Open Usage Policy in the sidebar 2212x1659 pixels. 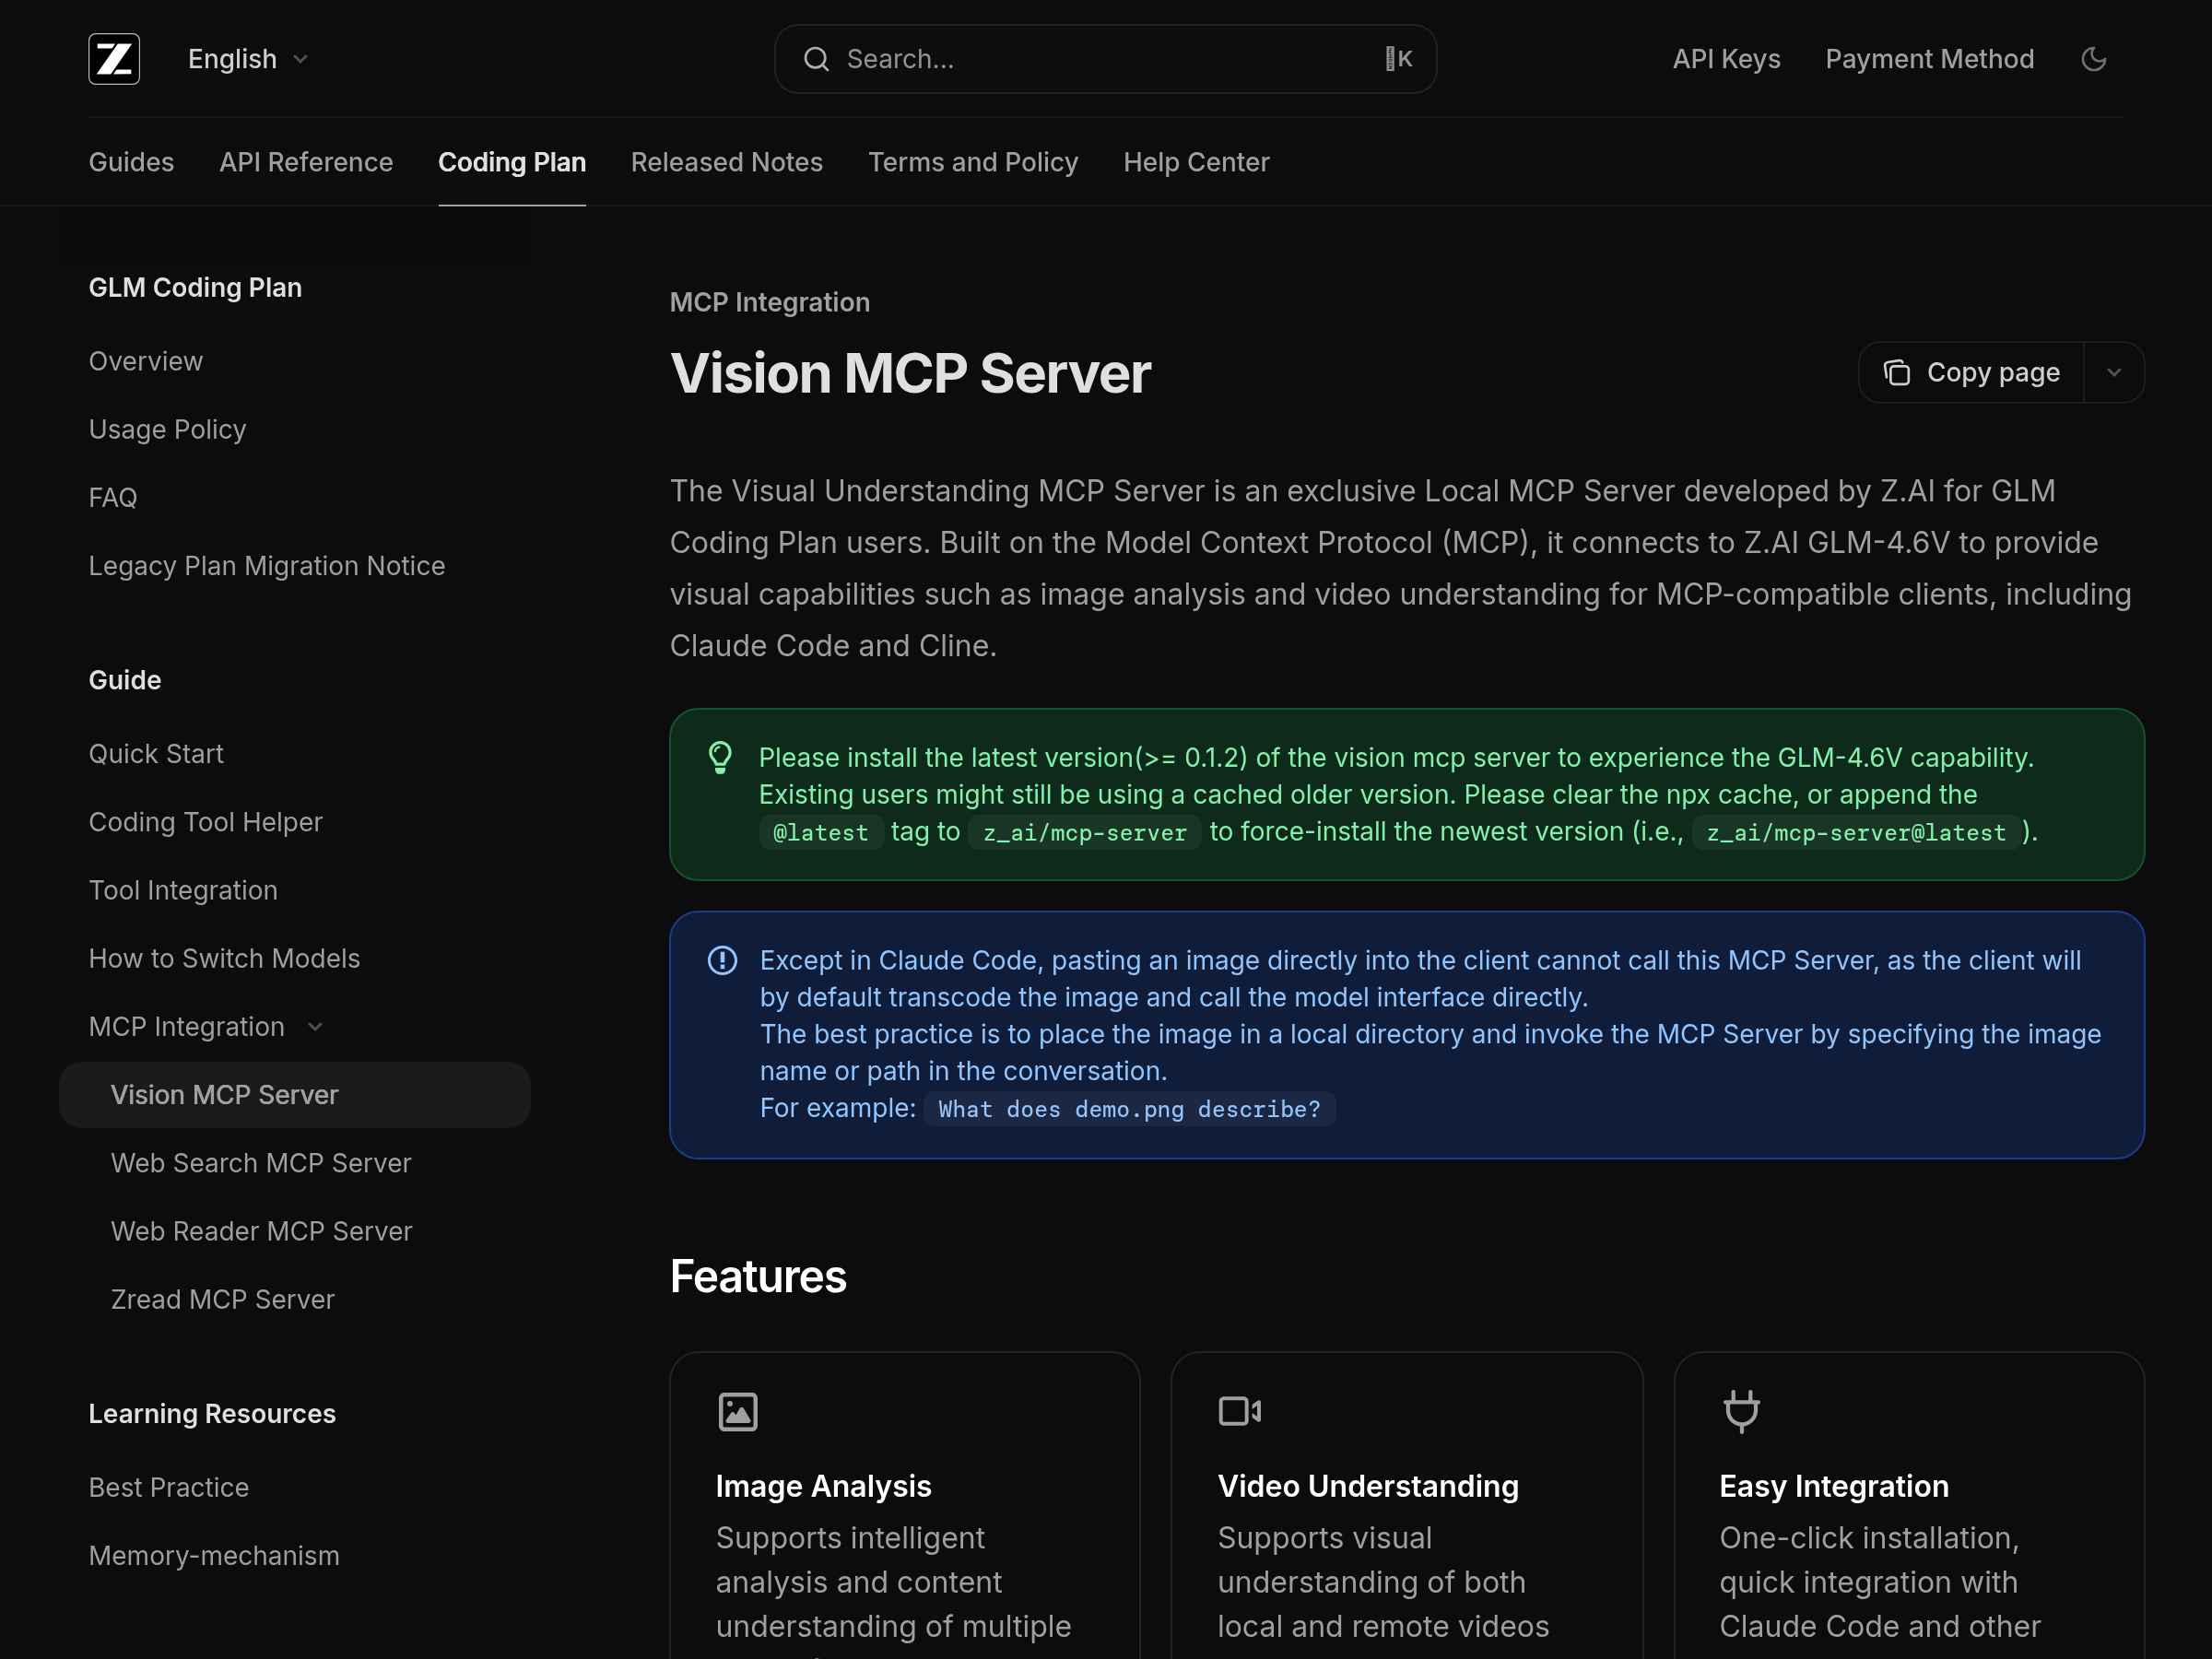(x=167, y=430)
